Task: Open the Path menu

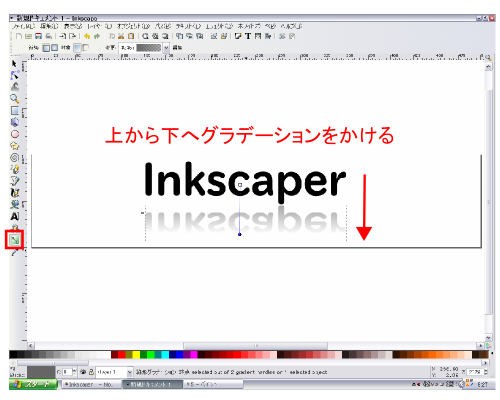Action: [x=163, y=26]
